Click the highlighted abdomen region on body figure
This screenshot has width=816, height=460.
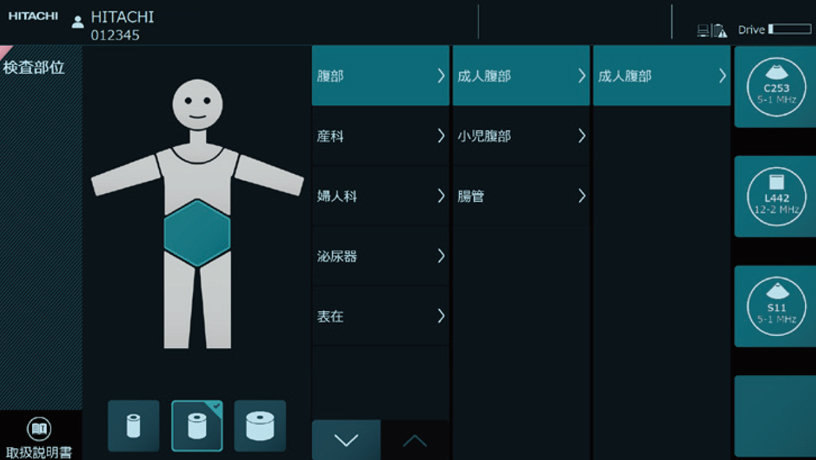click(x=197, y=233)
